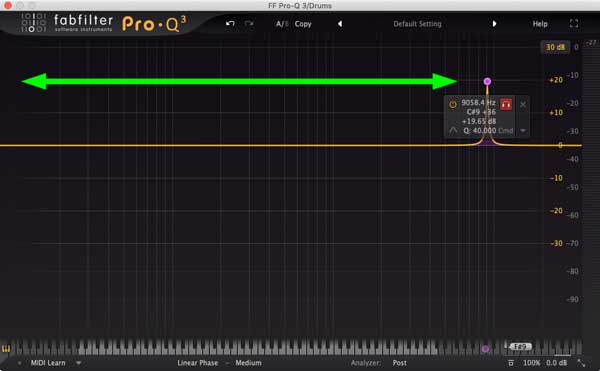The image size is (600, 371).
Task: Click the C#9 +36 note readout
Action: (481, 112)
